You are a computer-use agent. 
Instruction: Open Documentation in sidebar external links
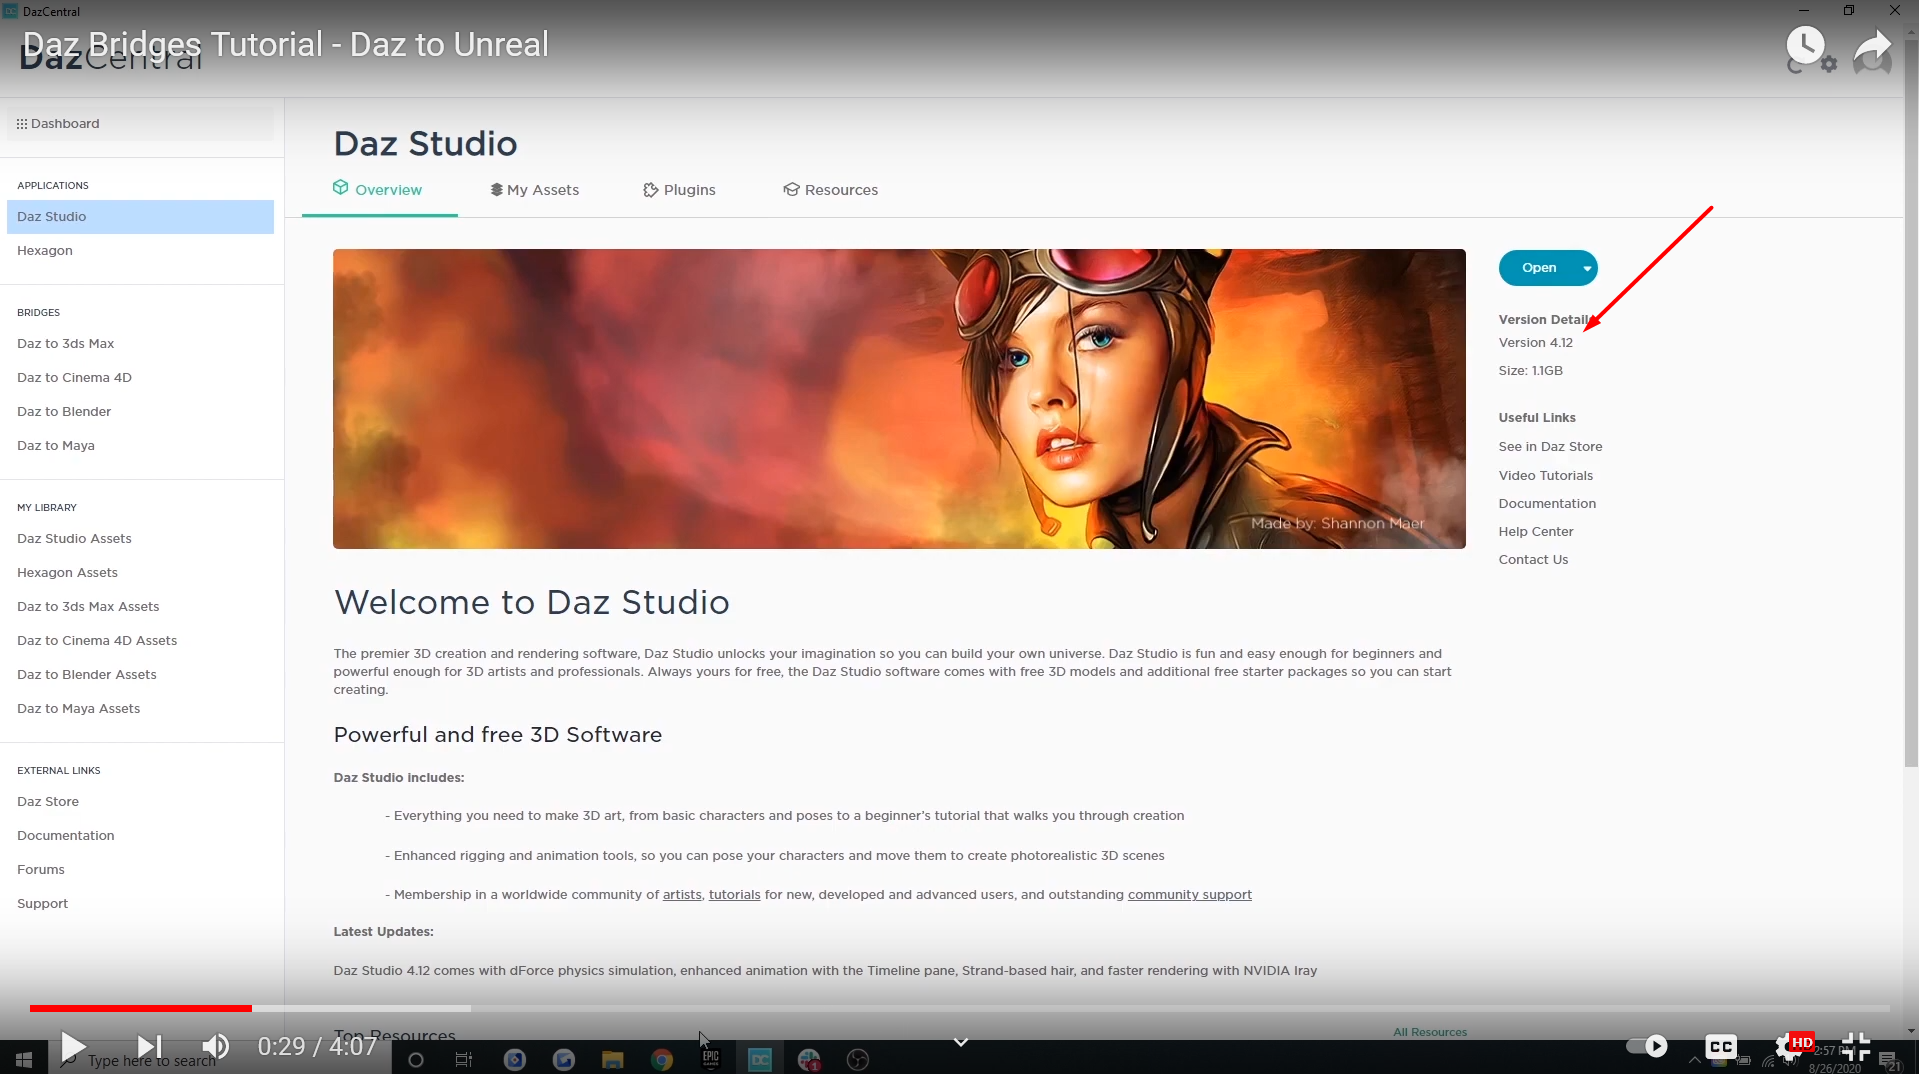tap(66, 836)
